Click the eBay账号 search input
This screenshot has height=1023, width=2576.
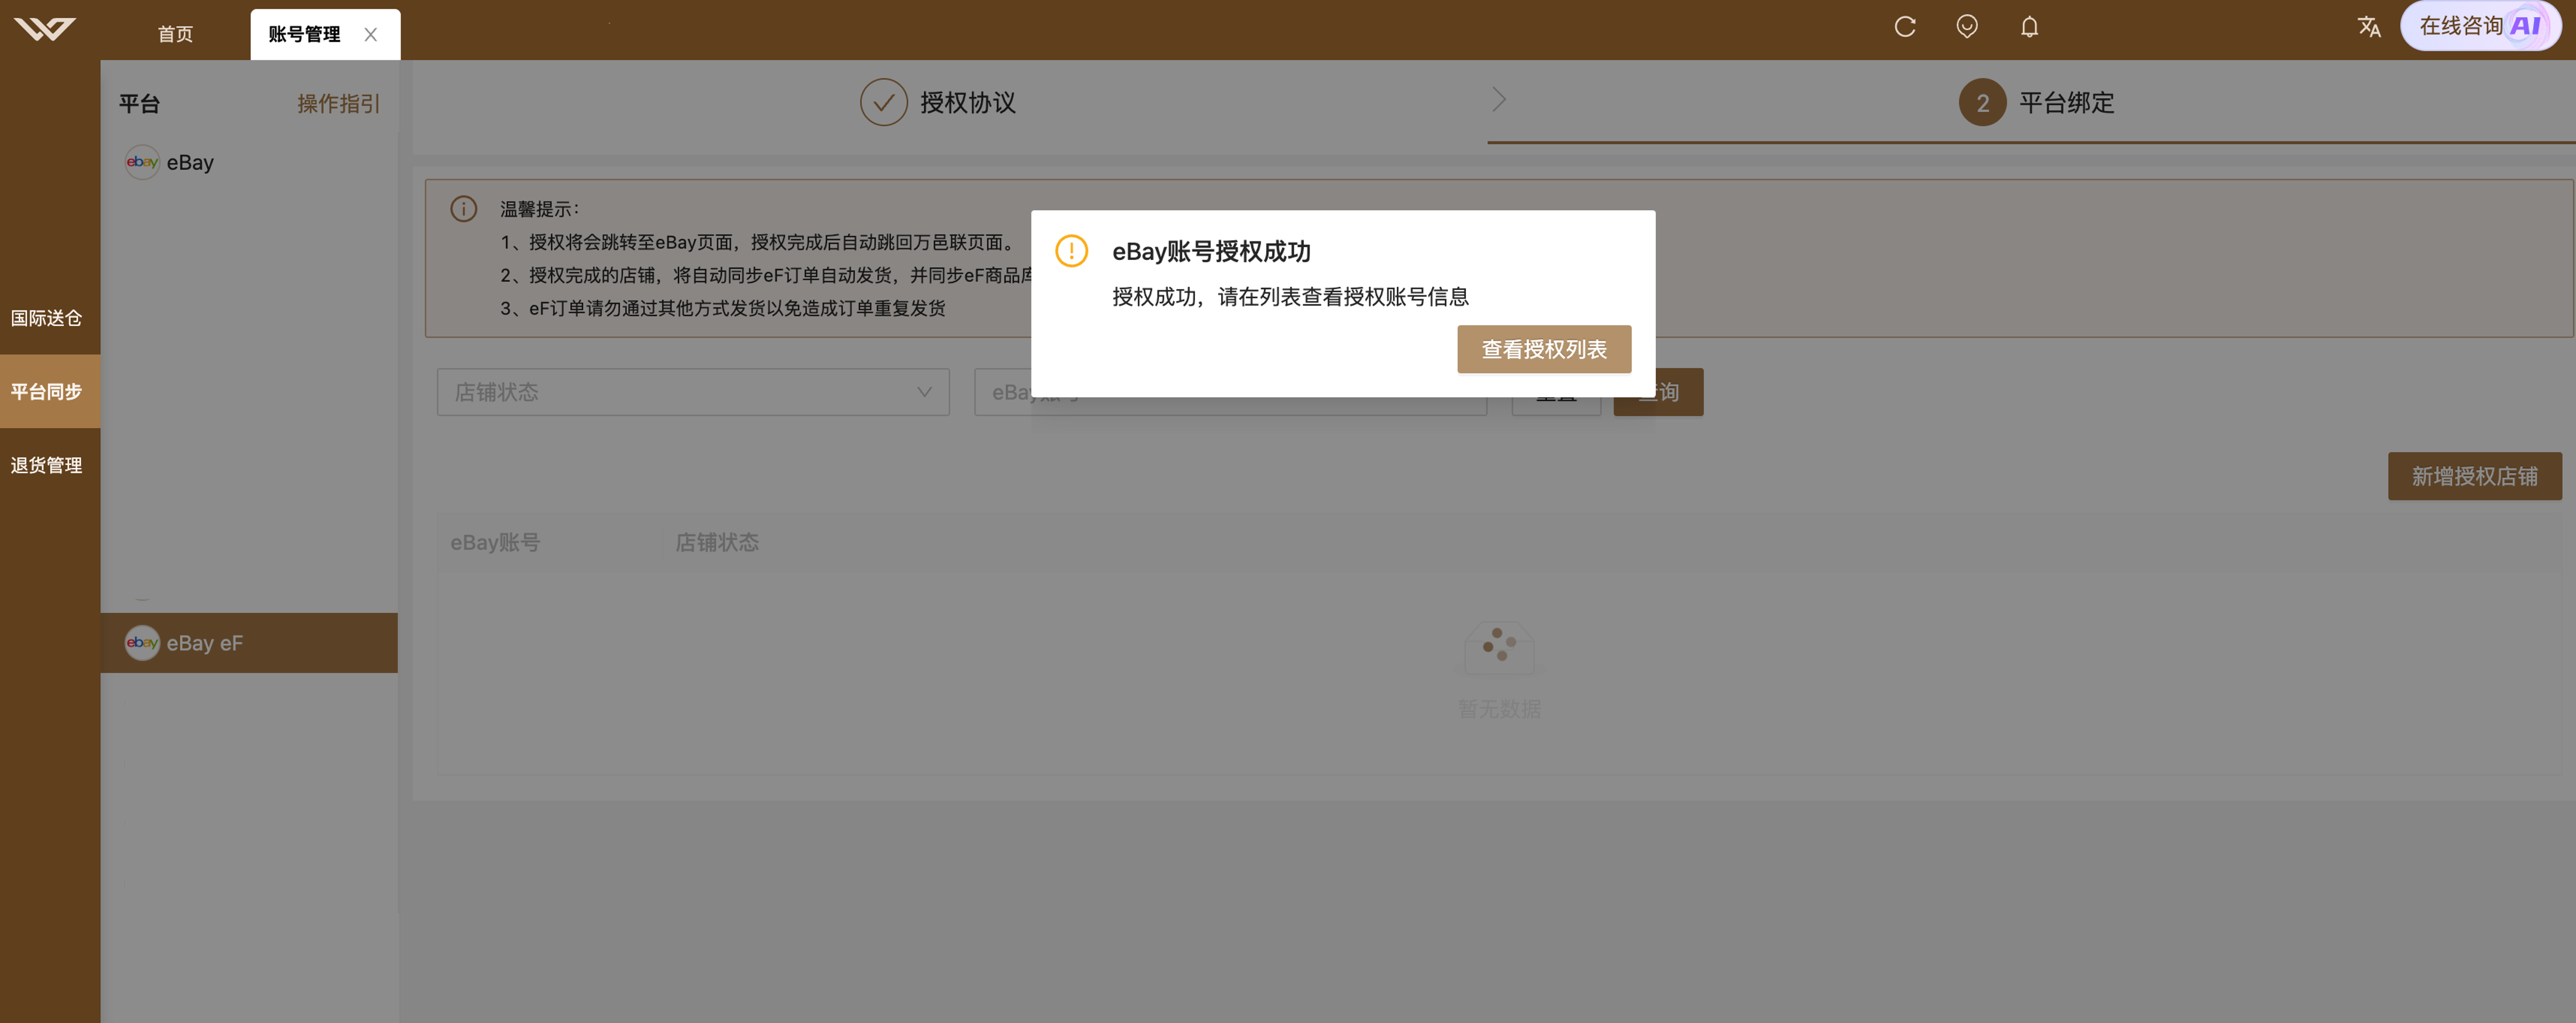[x=1230, y=392]
